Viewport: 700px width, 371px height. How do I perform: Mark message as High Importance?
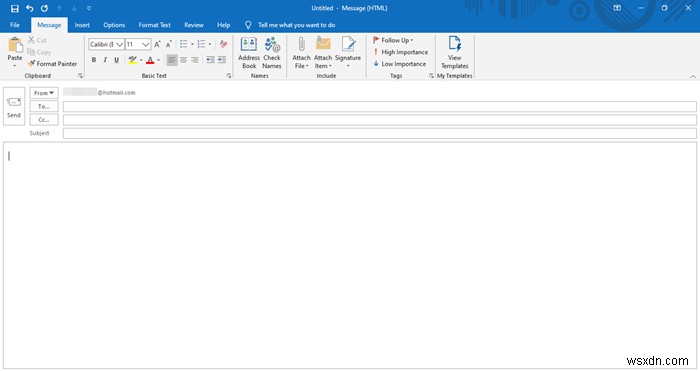[x=400, y=52]
